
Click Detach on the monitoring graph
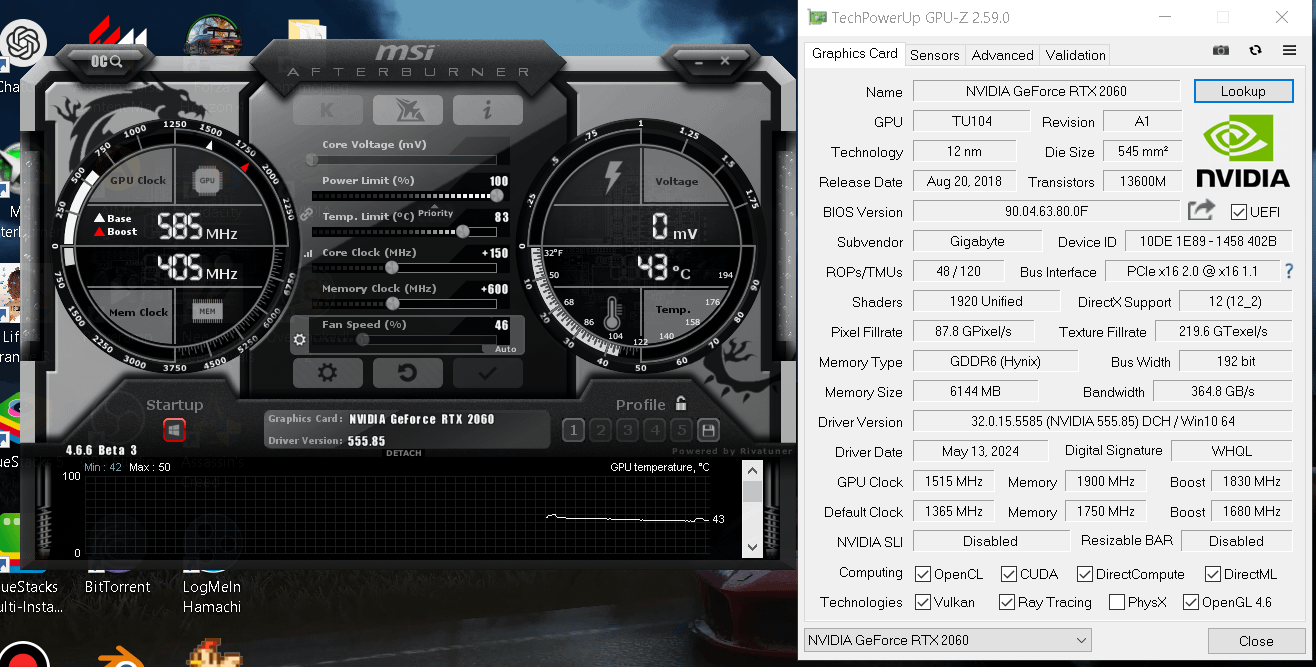tap(403, 453)
